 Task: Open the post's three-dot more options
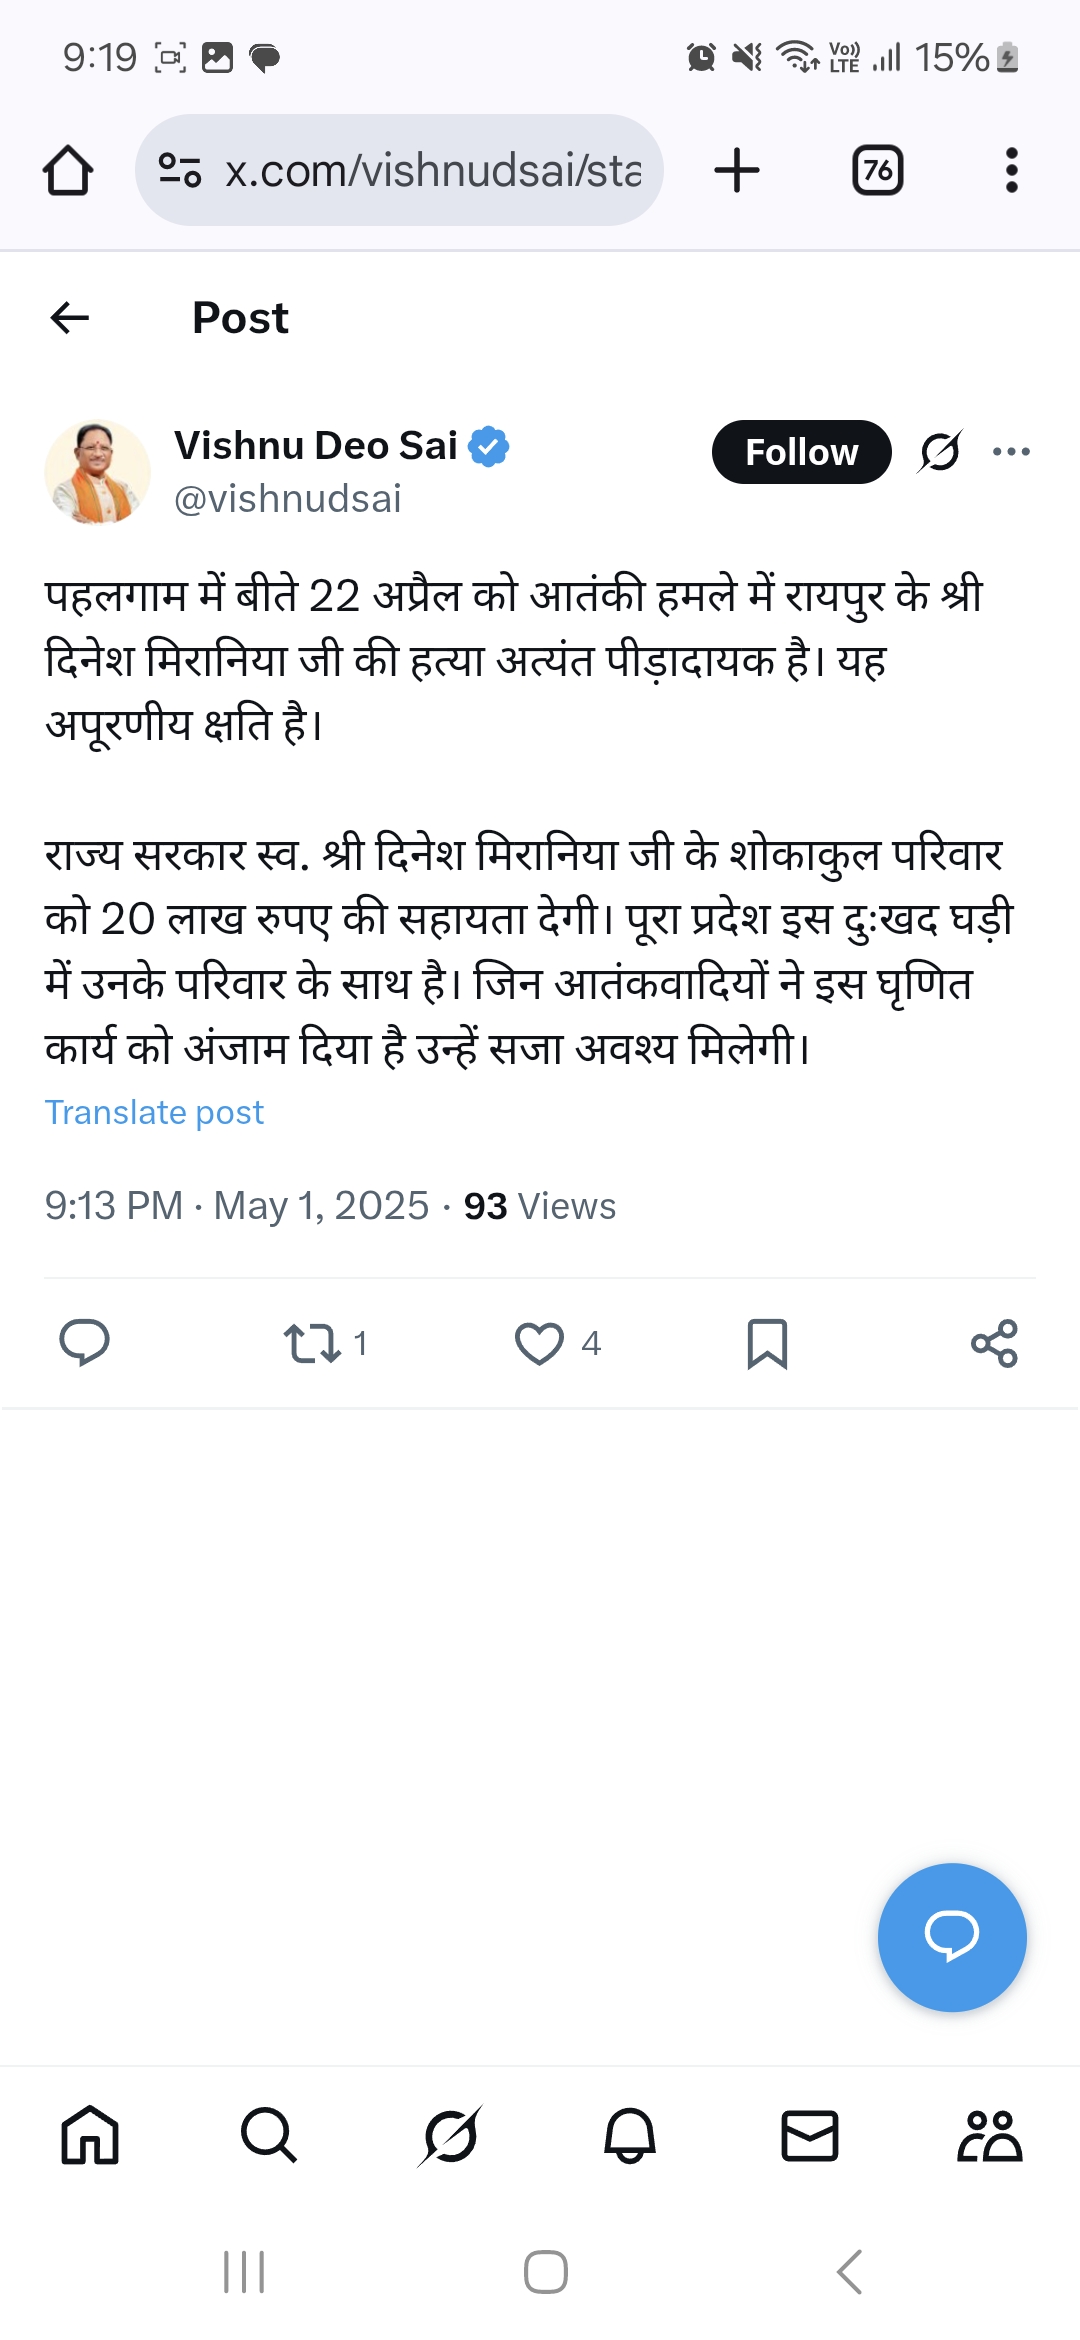1011,452
